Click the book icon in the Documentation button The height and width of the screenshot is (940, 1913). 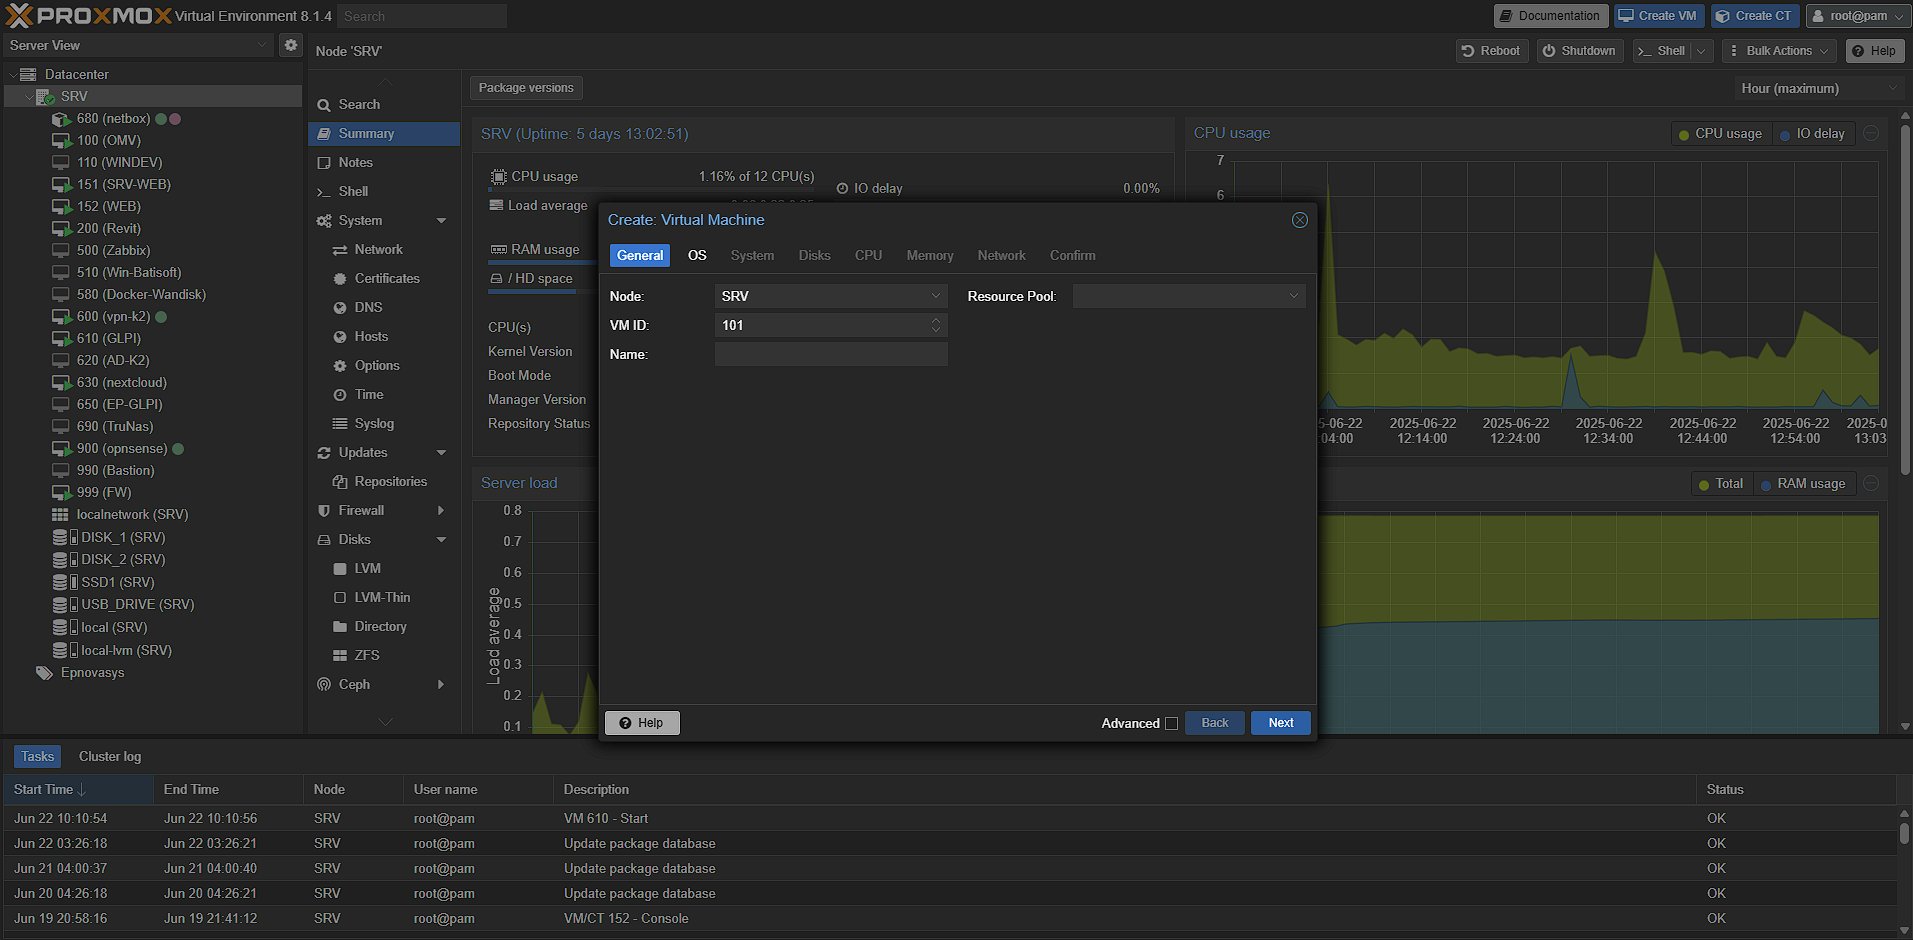pos(1506,16)
